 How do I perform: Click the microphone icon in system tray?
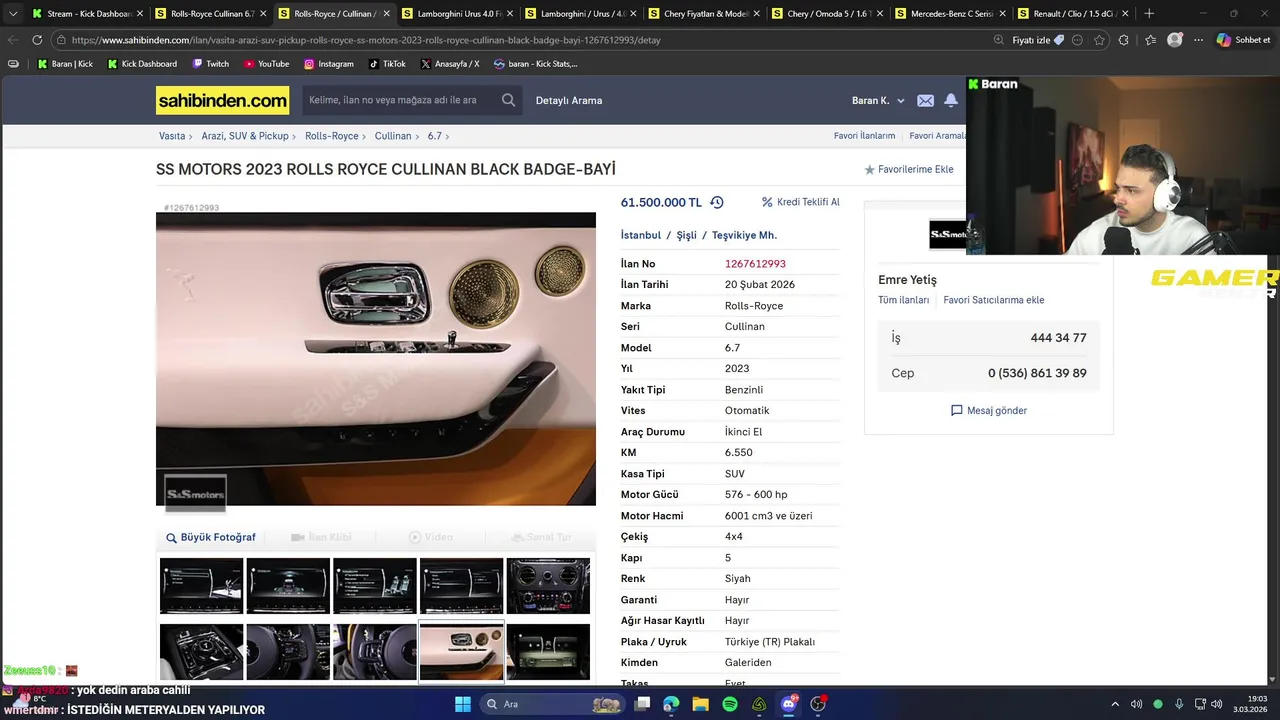pos(1180,704)
